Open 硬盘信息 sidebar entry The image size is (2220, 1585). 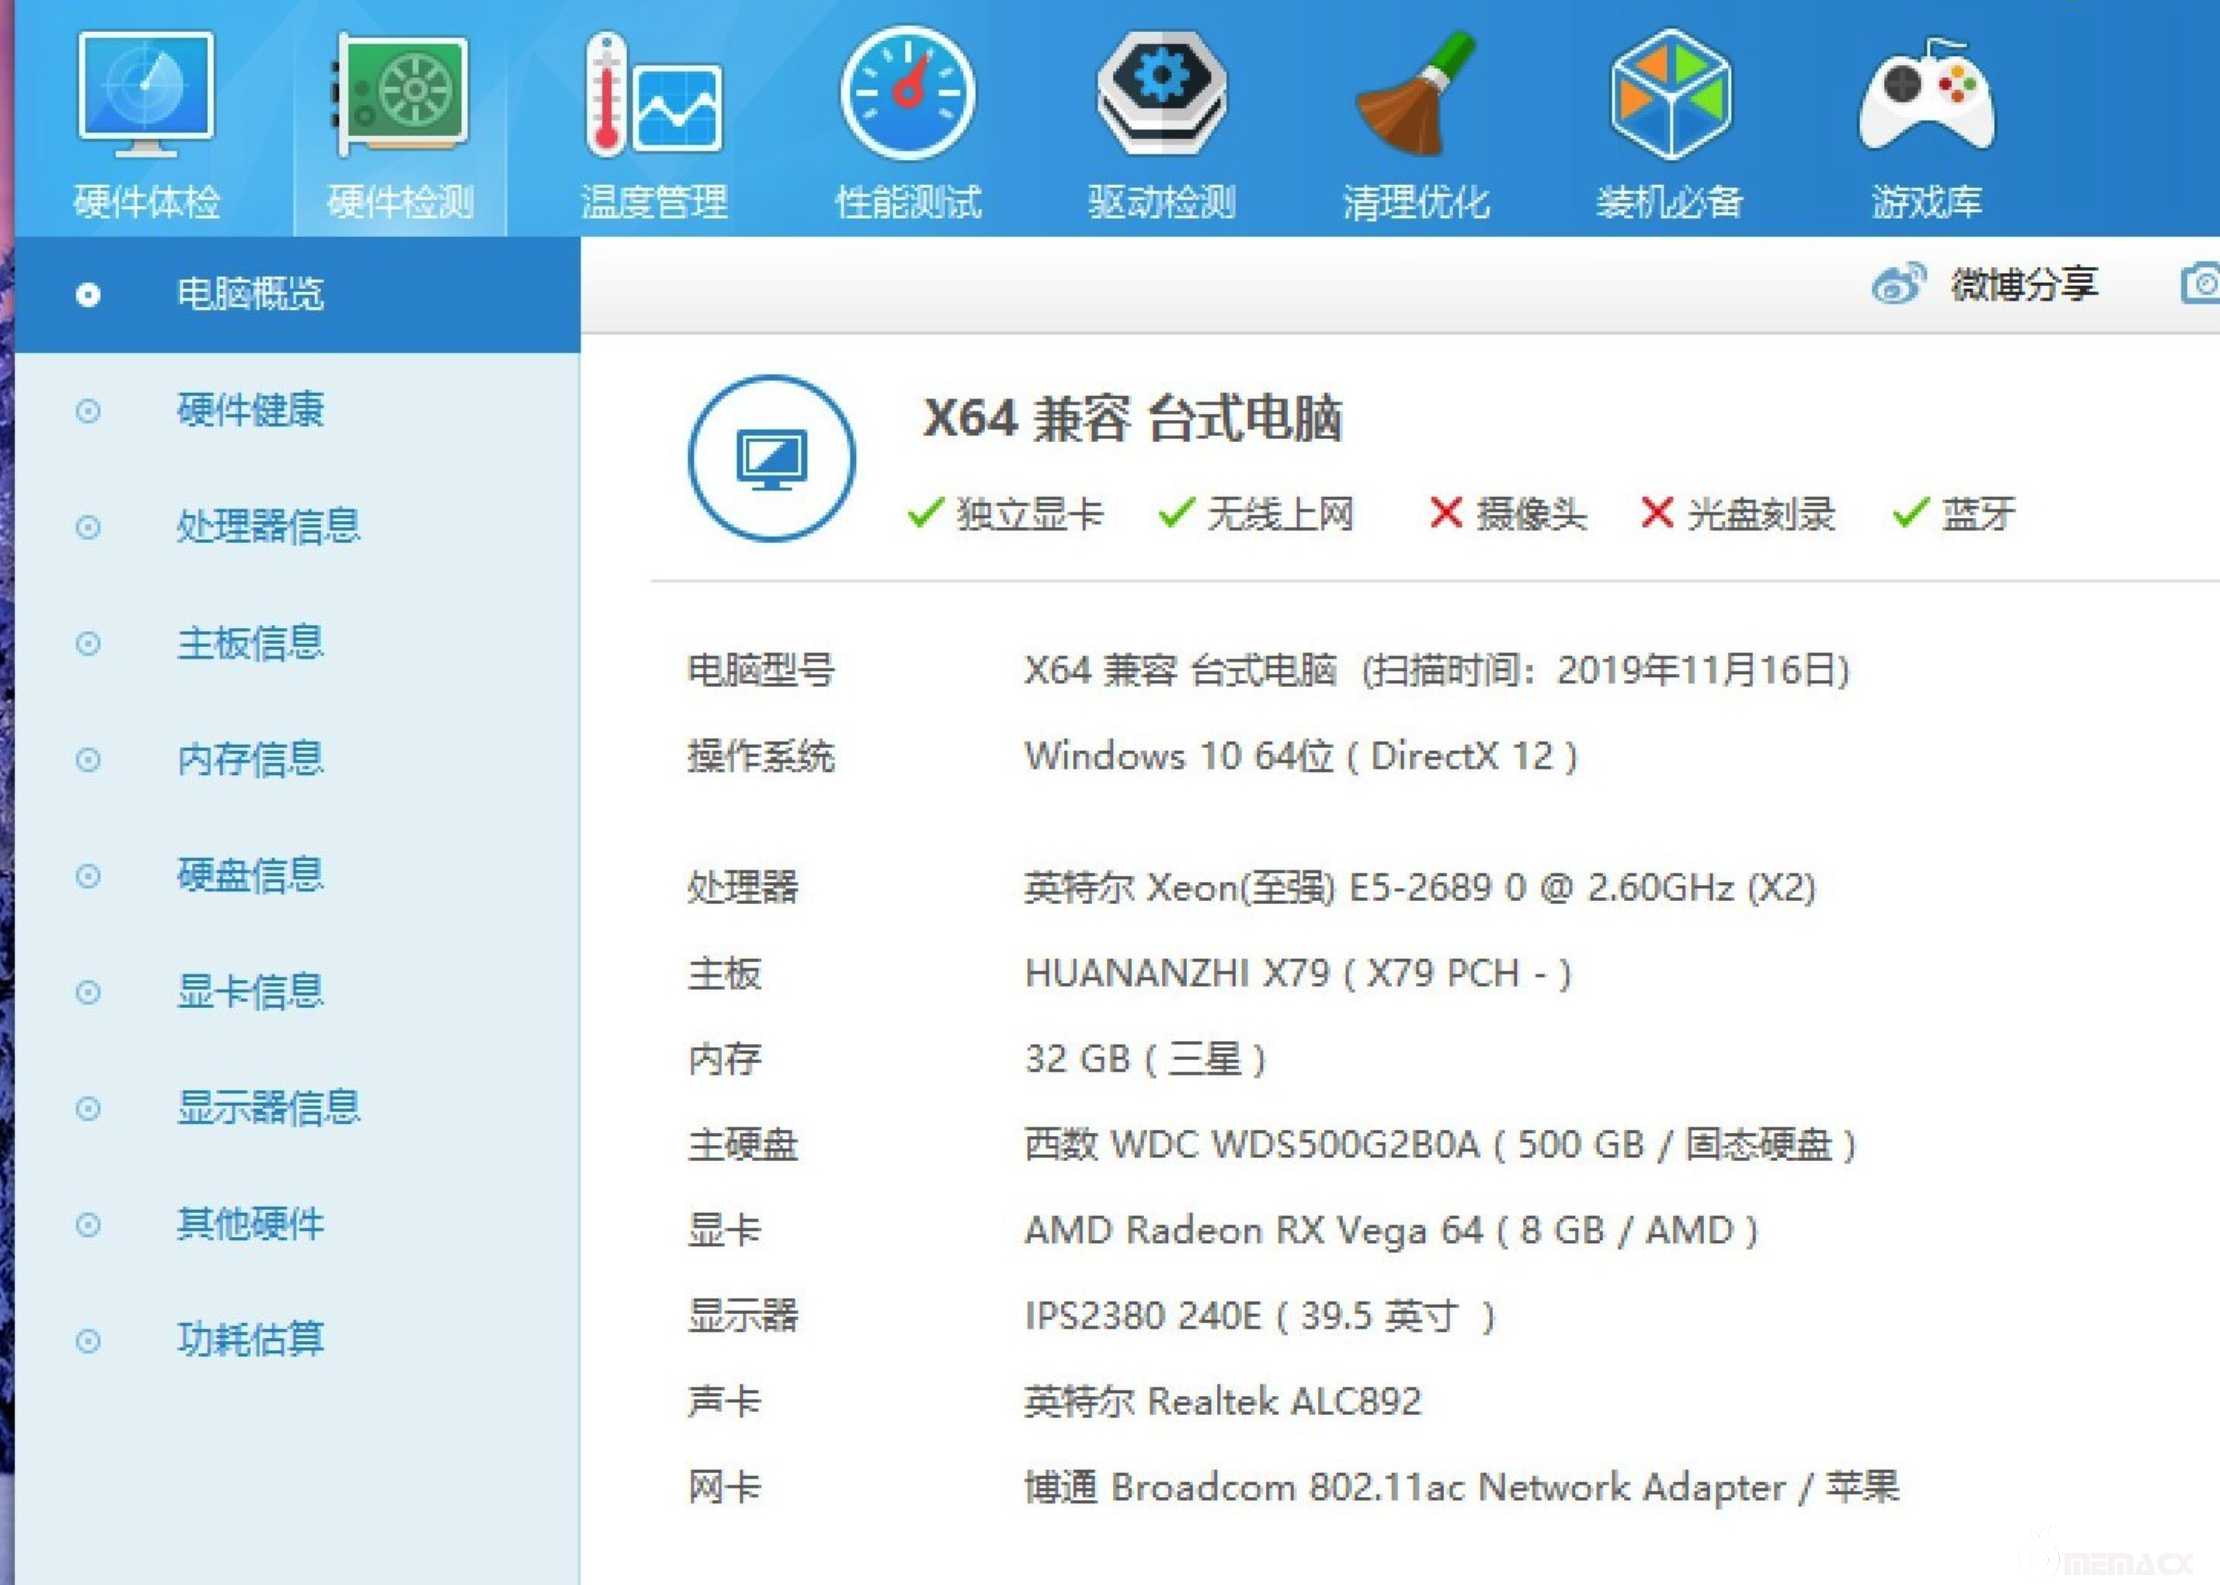250,875
